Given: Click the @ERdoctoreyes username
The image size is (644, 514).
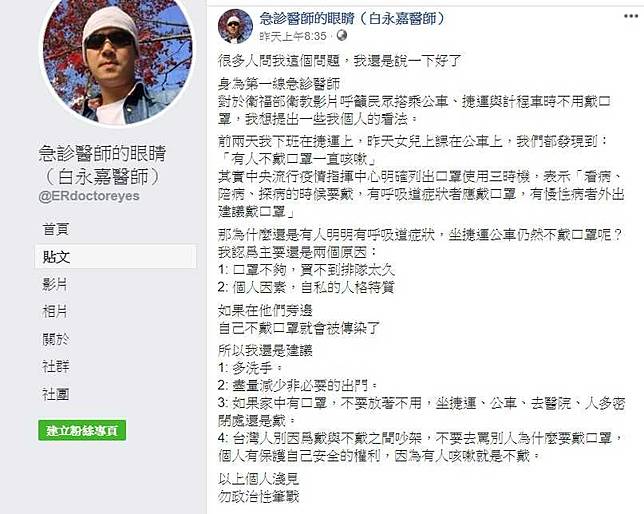Looking at the screenshot, I should click(89, 196).
